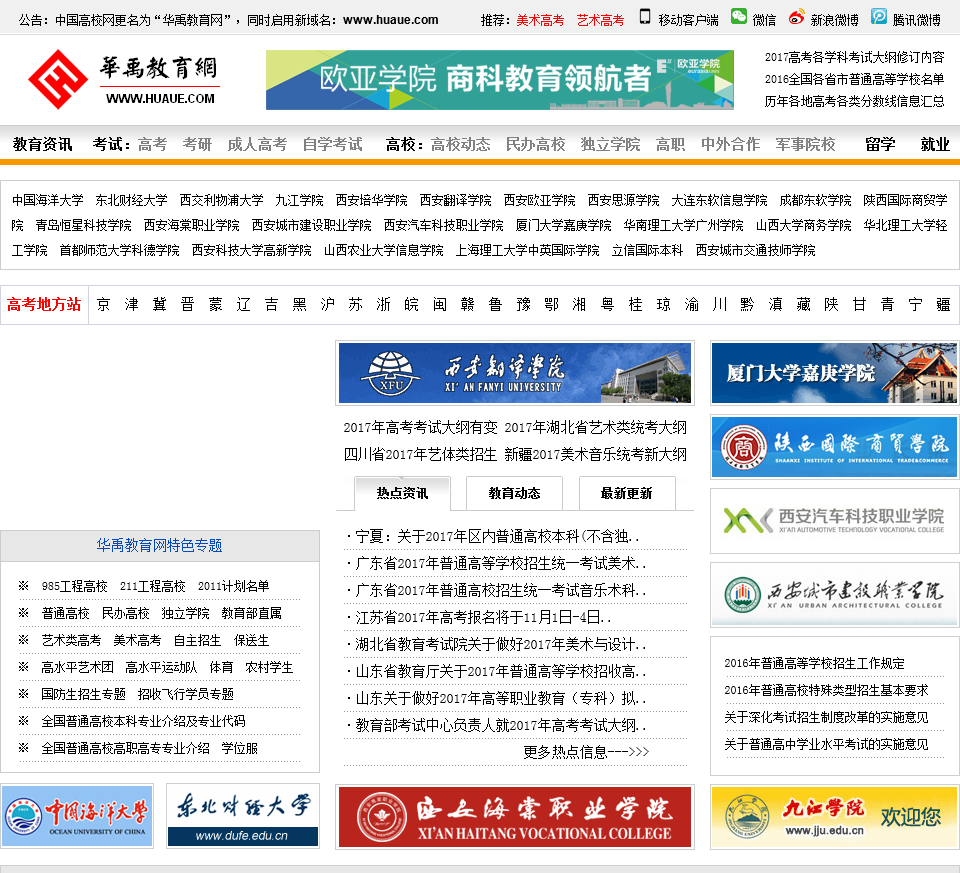Open the 985工程高校 topic link
Viewport: 960px width, 873px height.
tap(74, 586)
